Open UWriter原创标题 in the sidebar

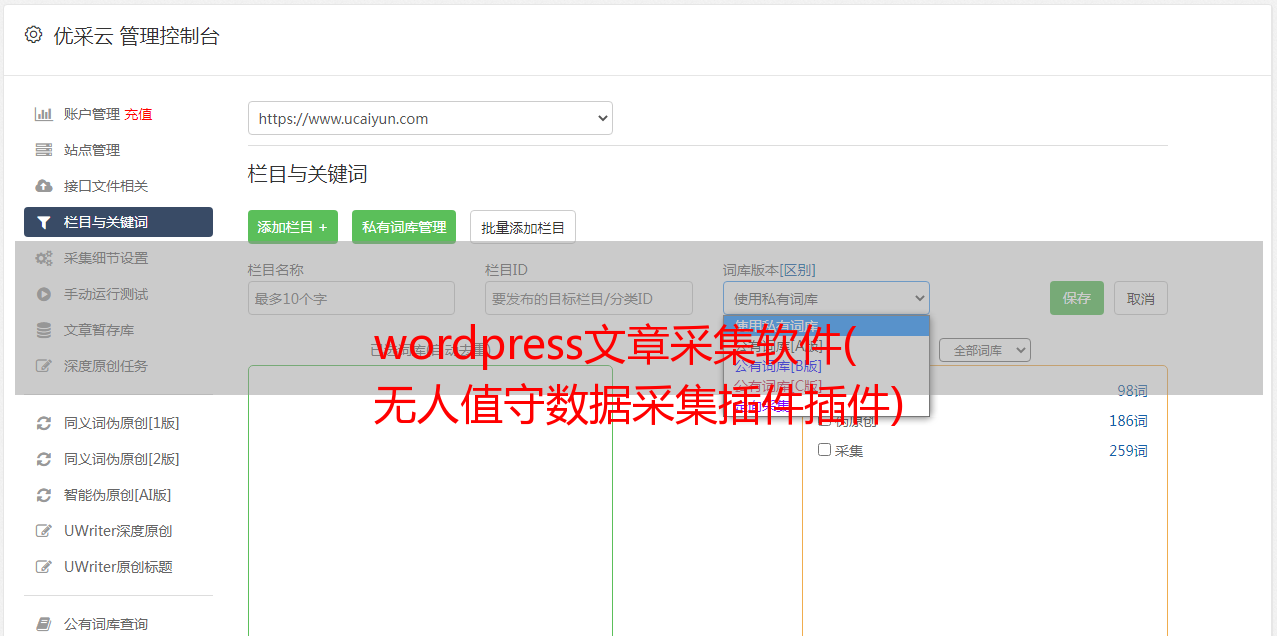[118, 567]
